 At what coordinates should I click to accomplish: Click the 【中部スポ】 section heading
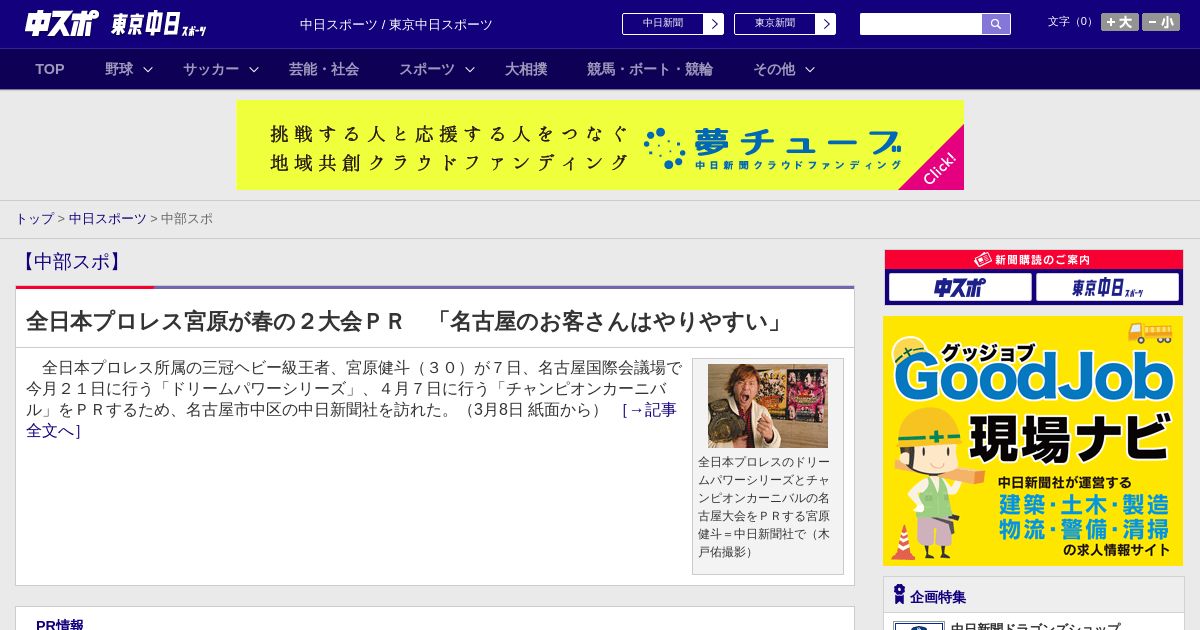[71, 262]
